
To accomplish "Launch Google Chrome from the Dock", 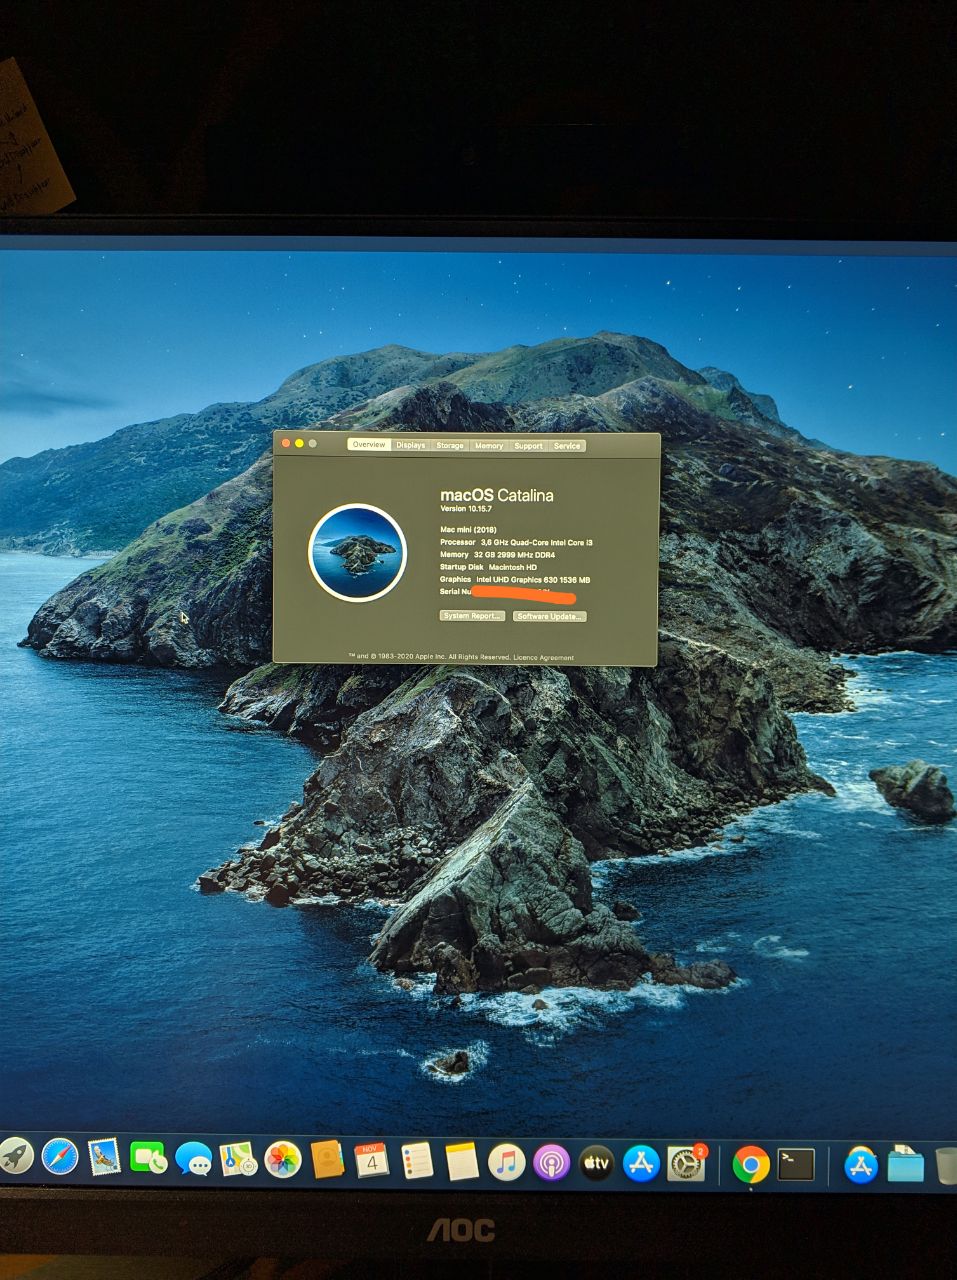I will 751,1164.
